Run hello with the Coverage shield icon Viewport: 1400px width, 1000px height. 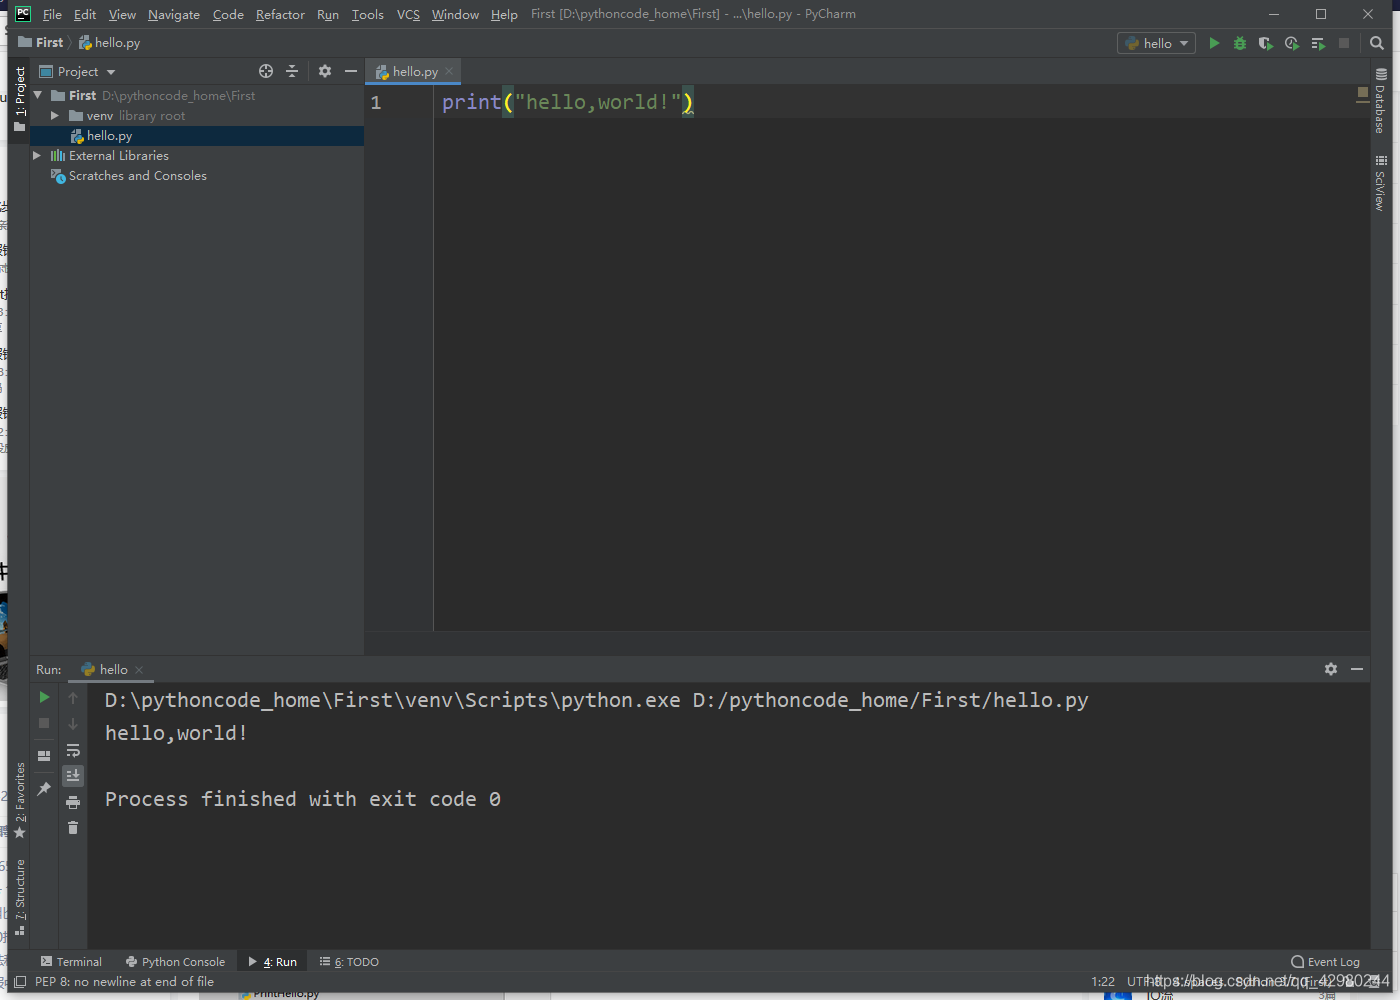[1265, 43]
